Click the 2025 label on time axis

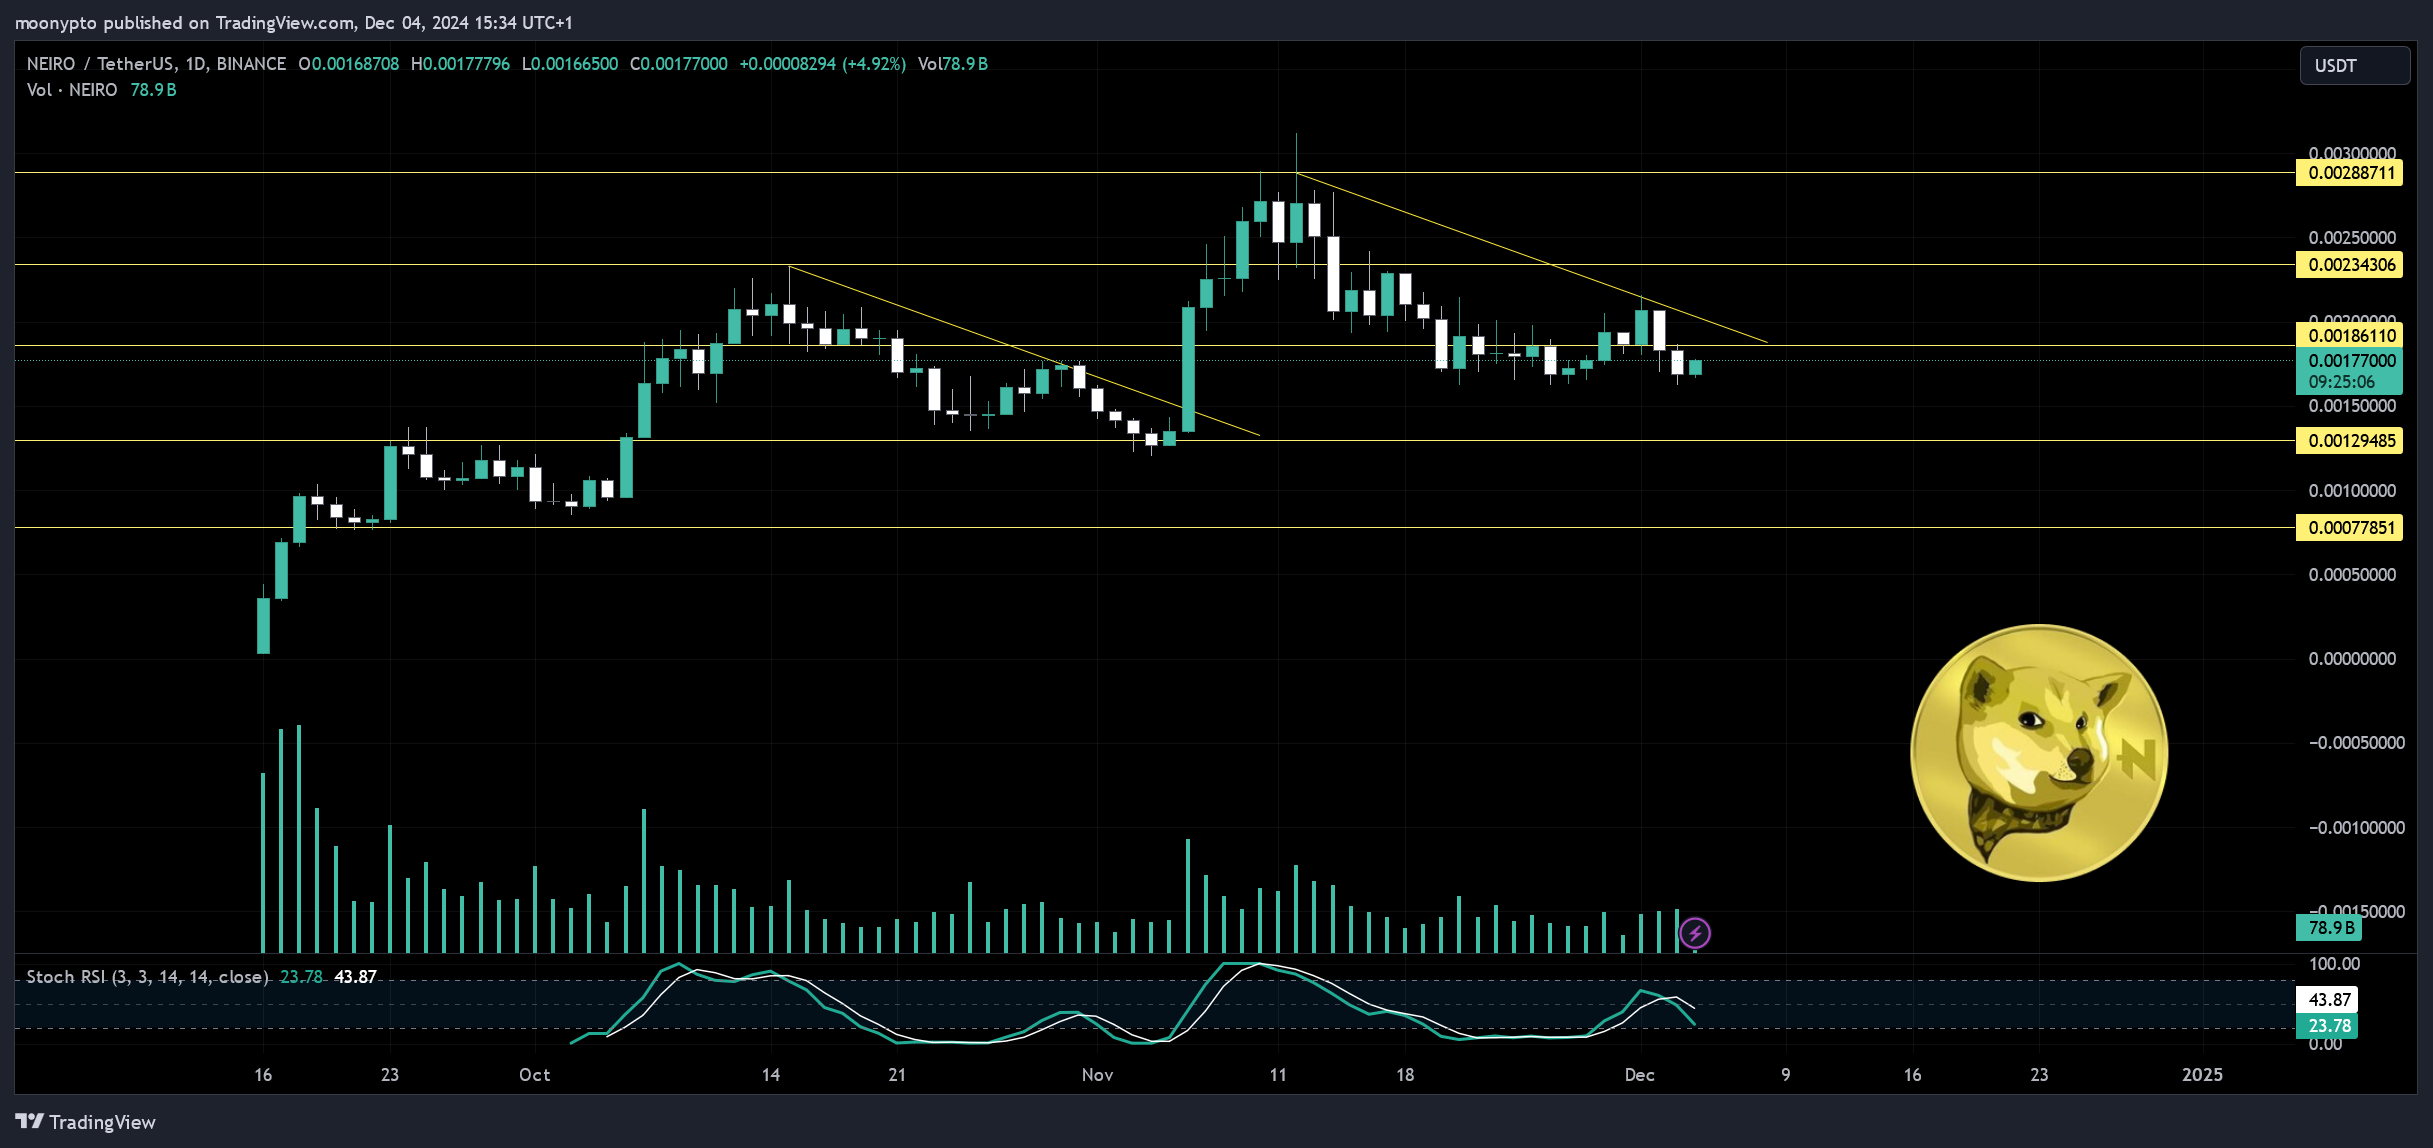pyautogui.click(x=2202, y=1075)
